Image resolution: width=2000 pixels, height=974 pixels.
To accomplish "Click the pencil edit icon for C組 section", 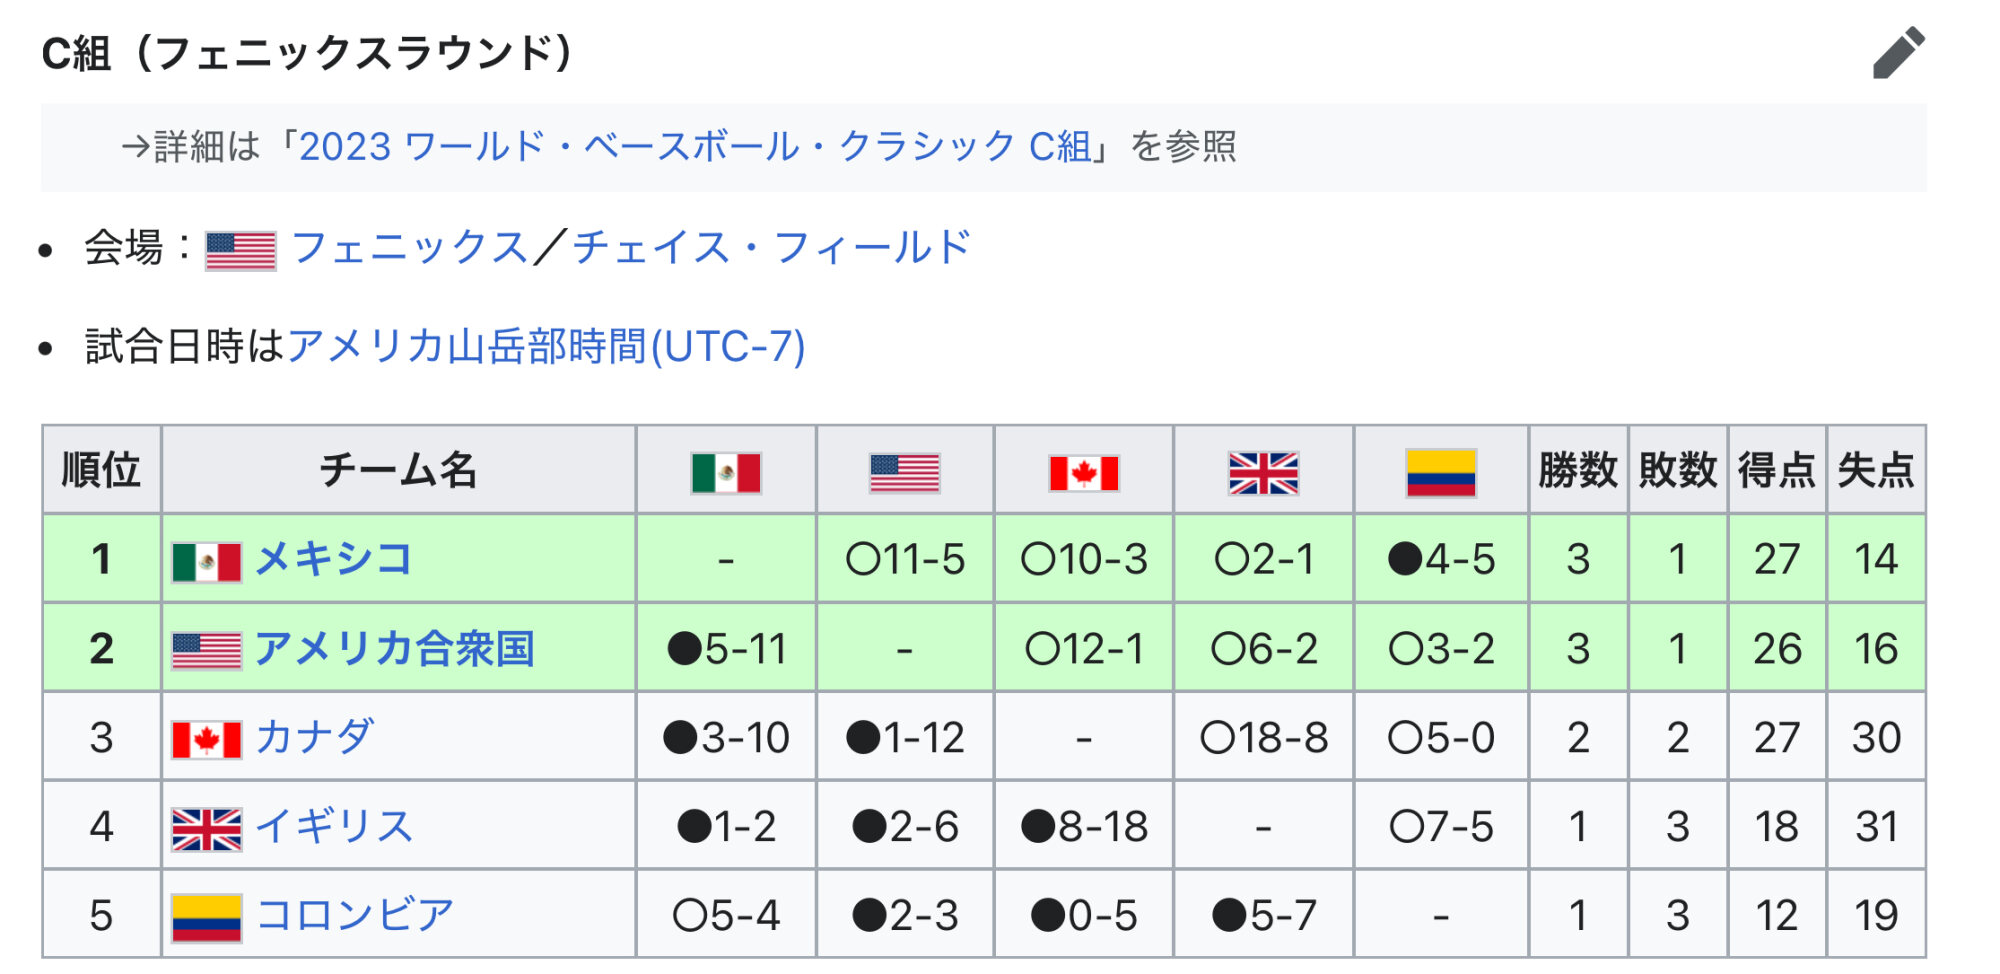I will [1897, 53].
